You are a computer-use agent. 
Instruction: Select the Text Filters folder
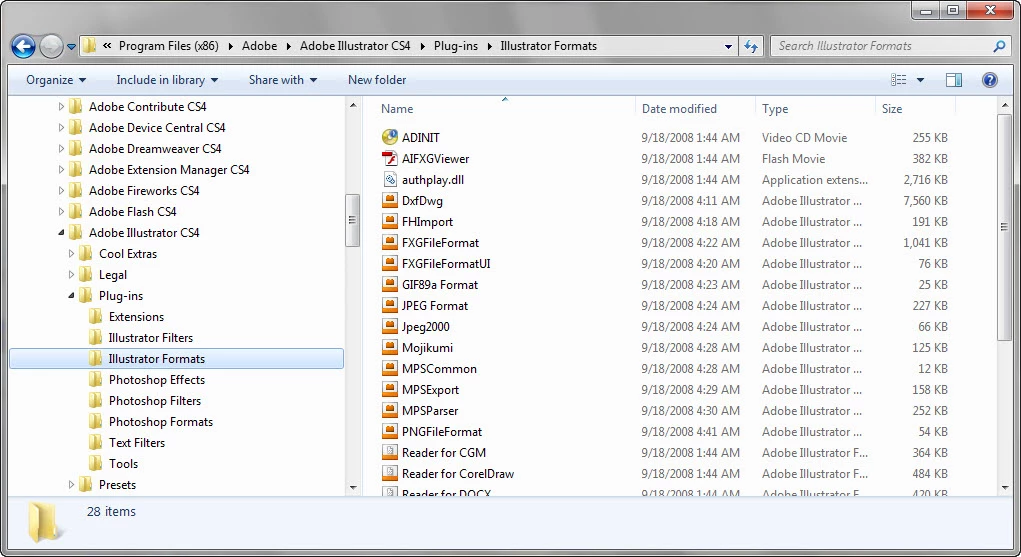coord(137,443)
